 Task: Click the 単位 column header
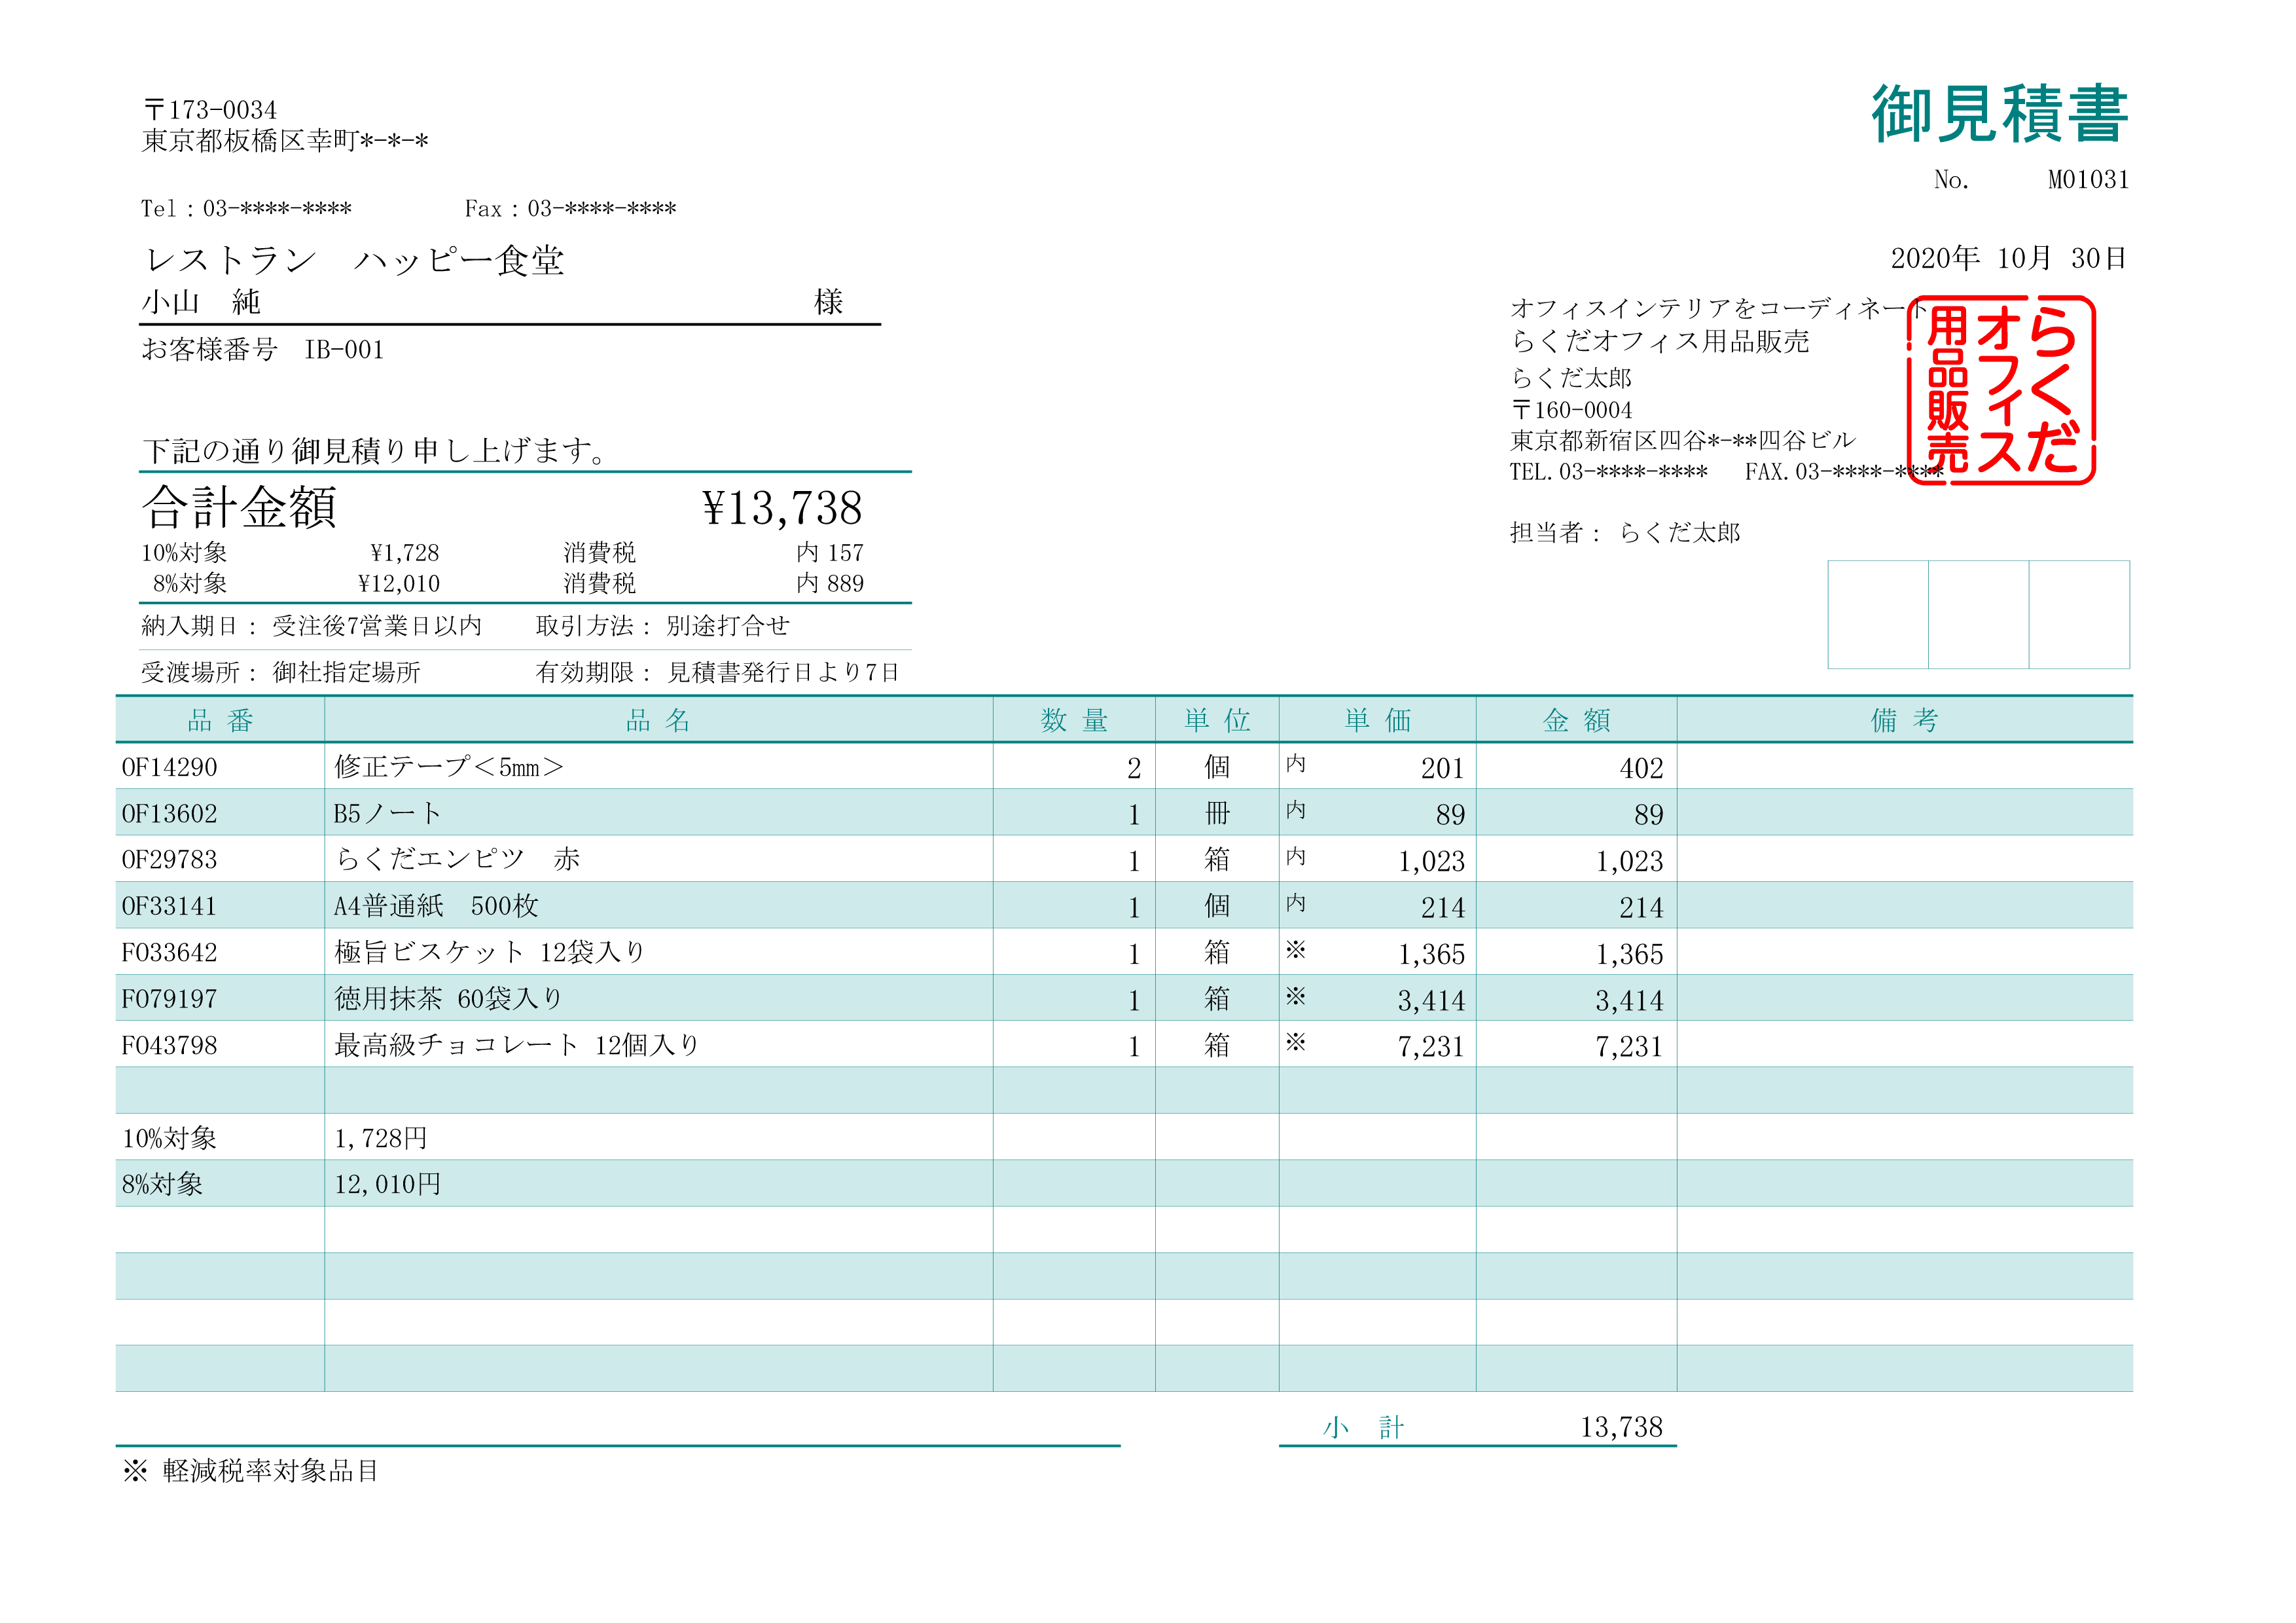1217,720
